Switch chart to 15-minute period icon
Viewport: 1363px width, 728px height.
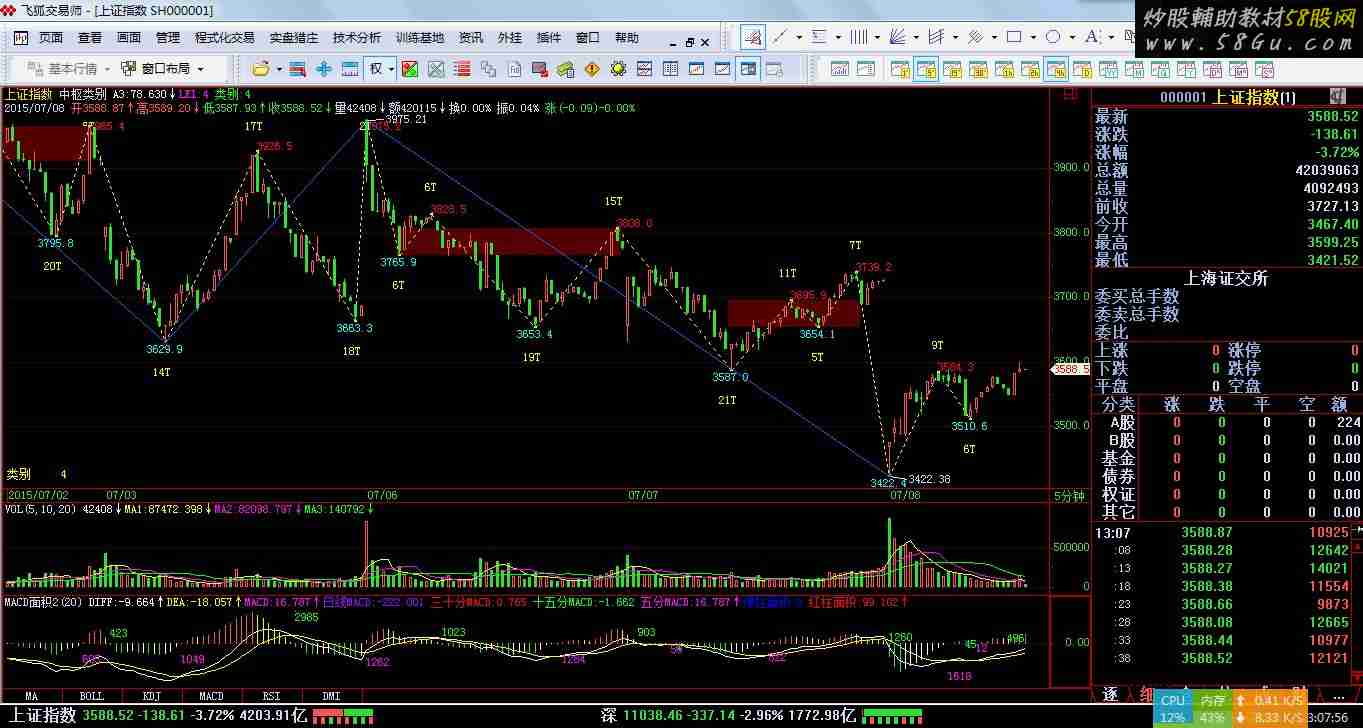(952, 69)
